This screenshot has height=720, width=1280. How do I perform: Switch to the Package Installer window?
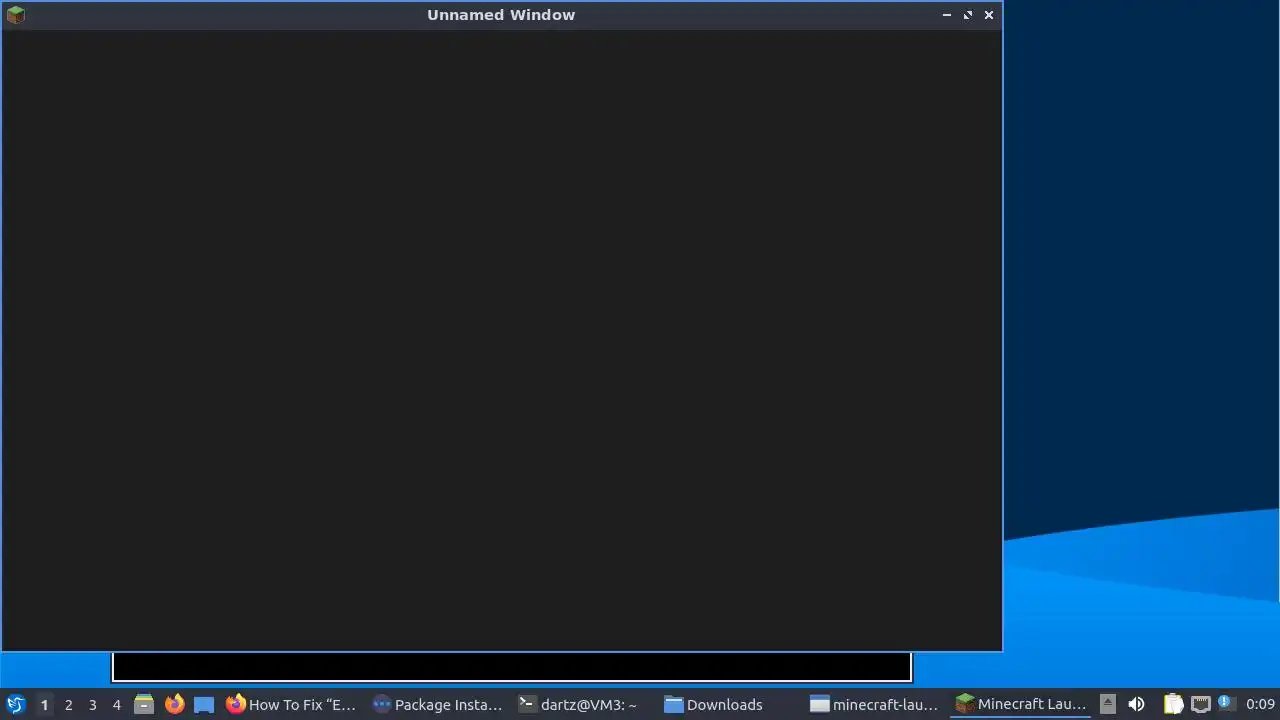click(438, 705)
